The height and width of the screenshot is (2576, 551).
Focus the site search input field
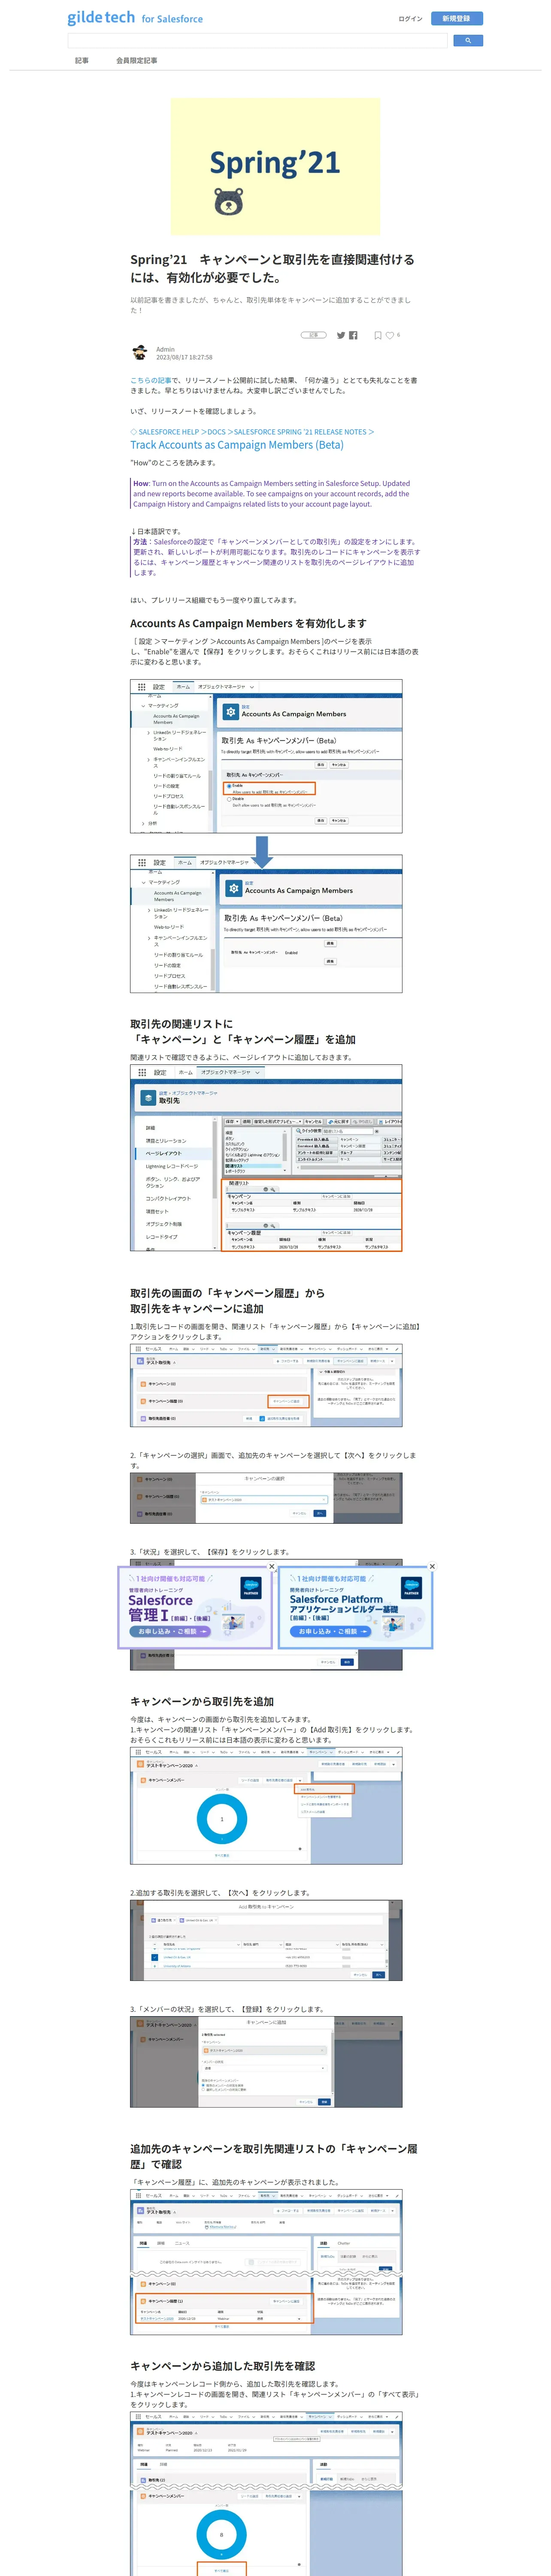tap(257, 41)
